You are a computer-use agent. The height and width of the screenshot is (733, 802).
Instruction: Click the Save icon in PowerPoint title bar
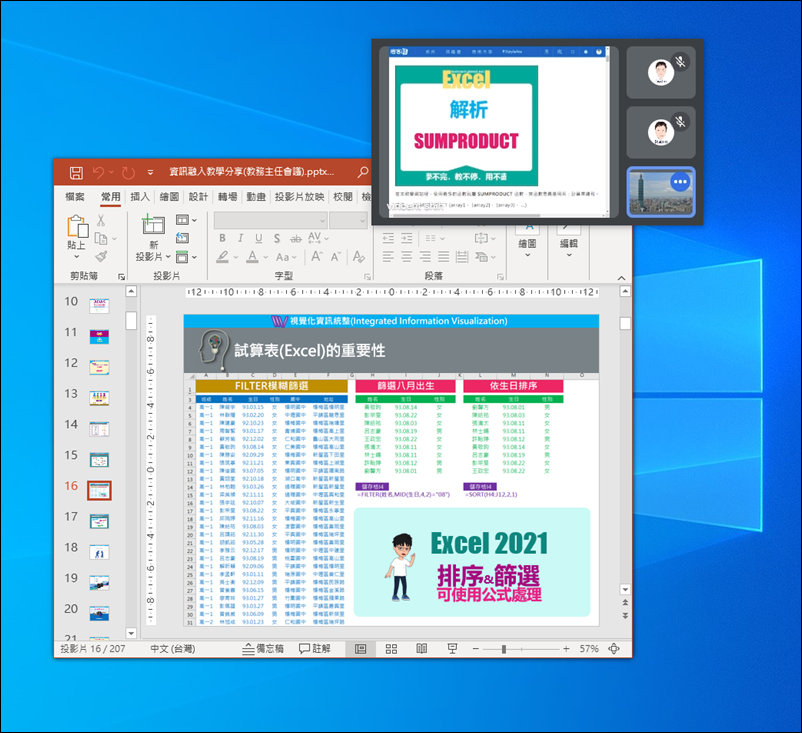point(76,172)
